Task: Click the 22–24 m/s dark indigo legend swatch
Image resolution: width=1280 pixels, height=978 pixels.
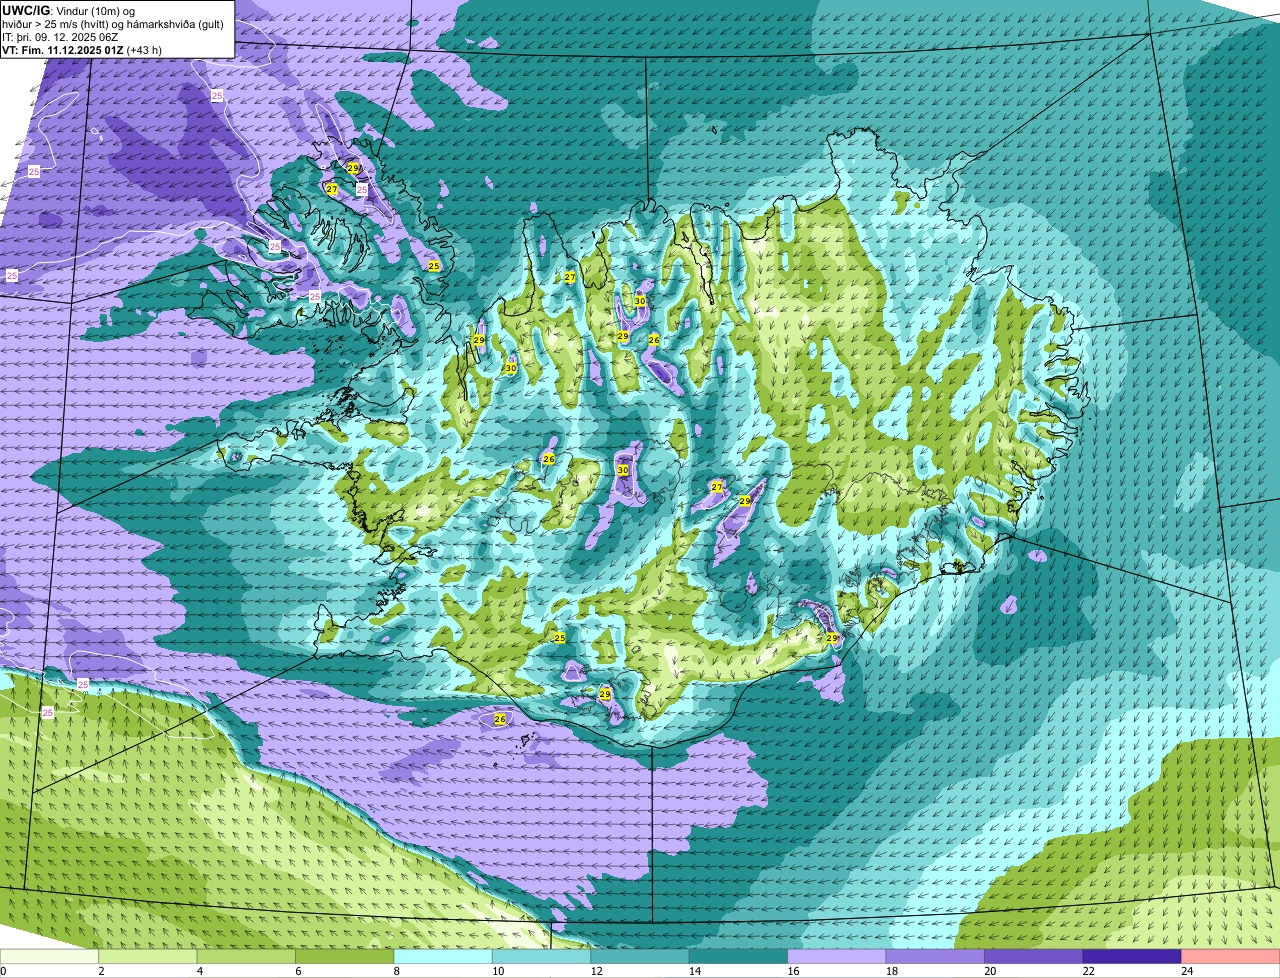Action: (x=1132, y=956)
